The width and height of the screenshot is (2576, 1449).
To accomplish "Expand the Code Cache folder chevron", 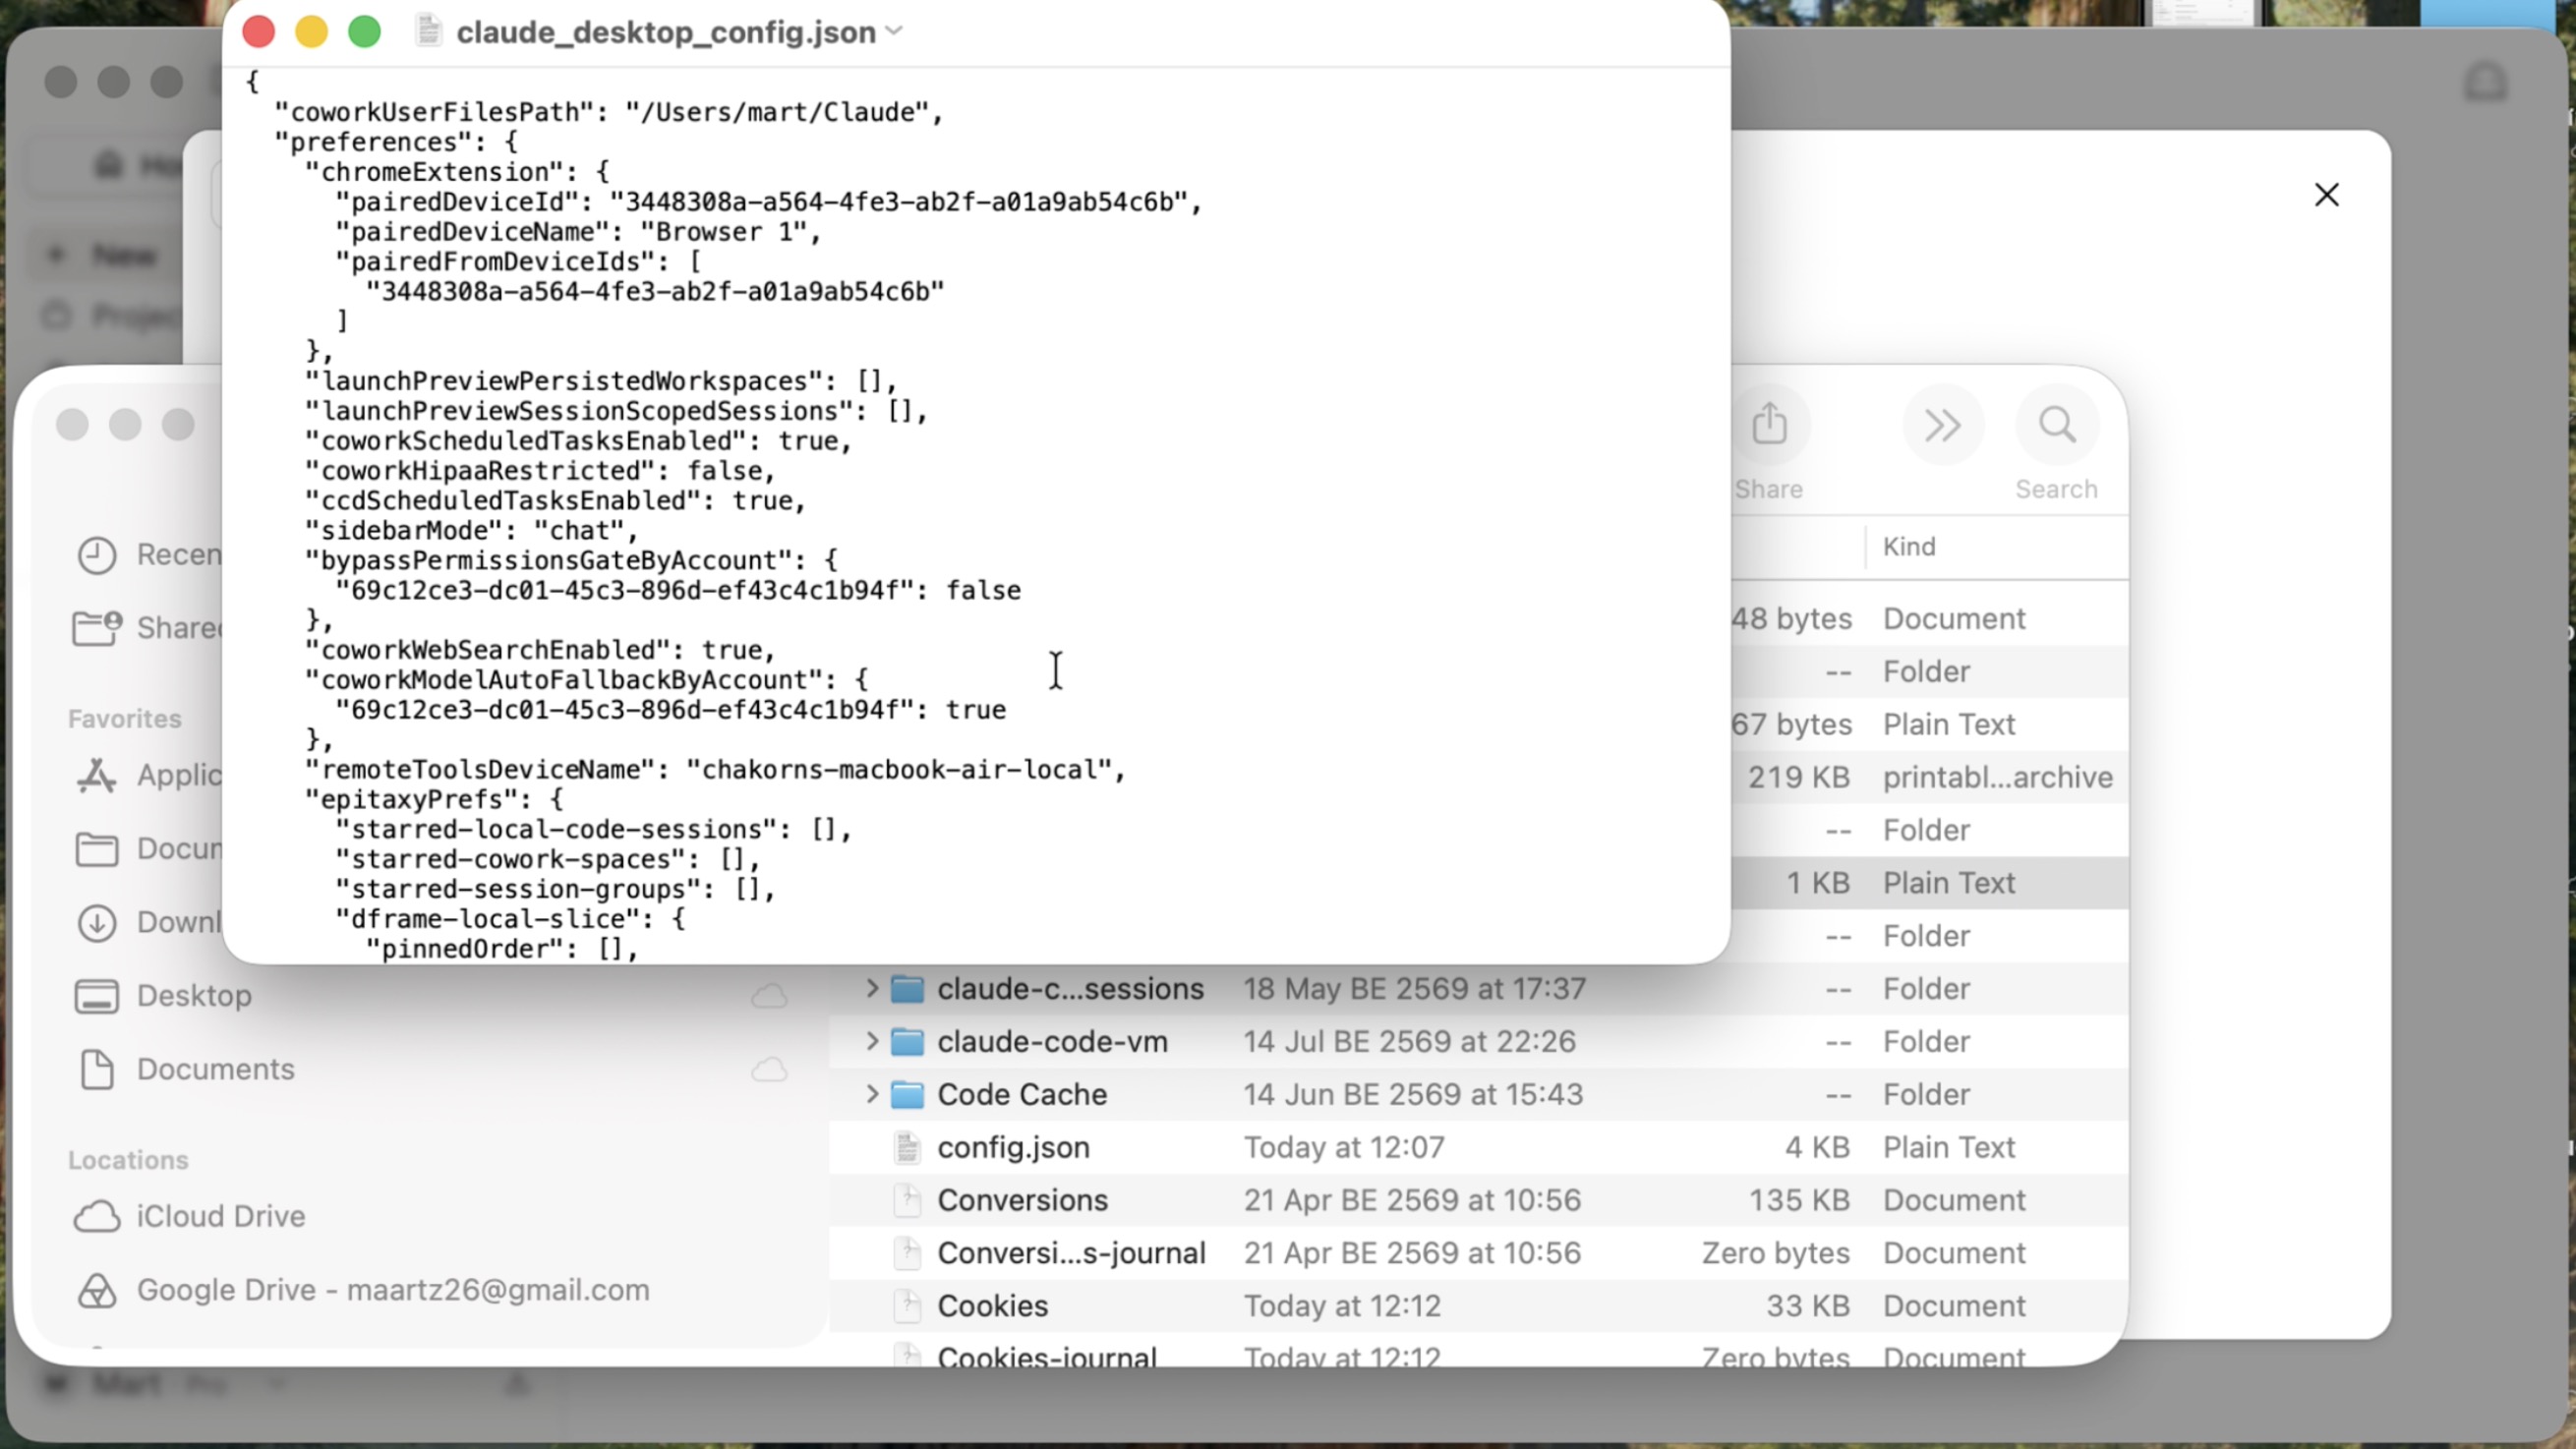I will (x=871, y=1095).
